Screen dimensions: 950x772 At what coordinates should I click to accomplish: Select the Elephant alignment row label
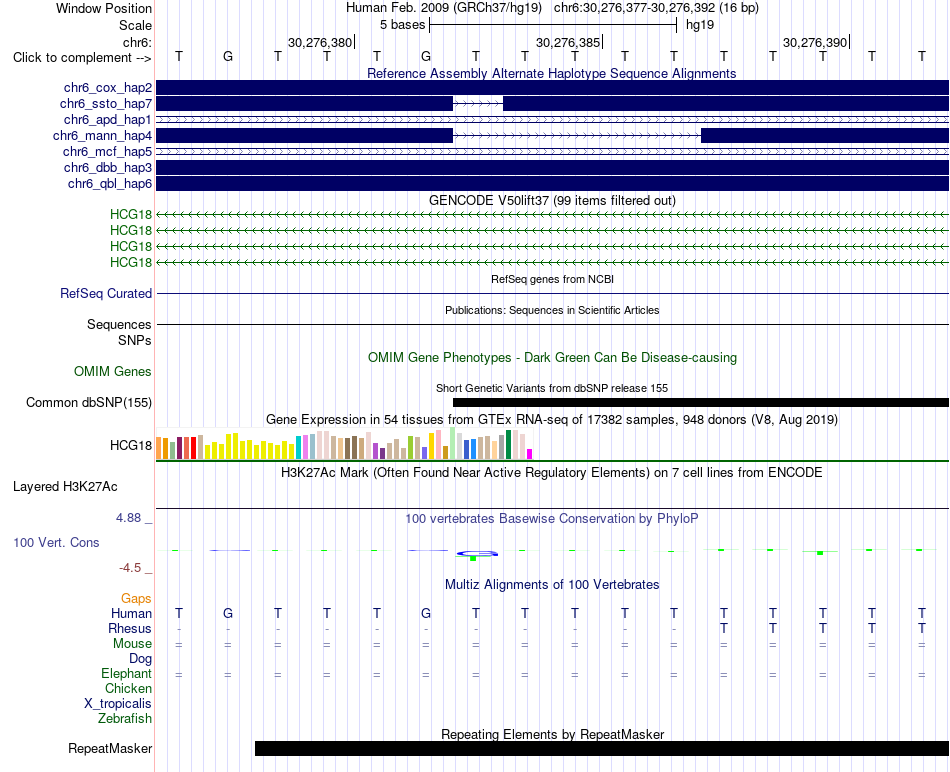[x=127, y=674]
